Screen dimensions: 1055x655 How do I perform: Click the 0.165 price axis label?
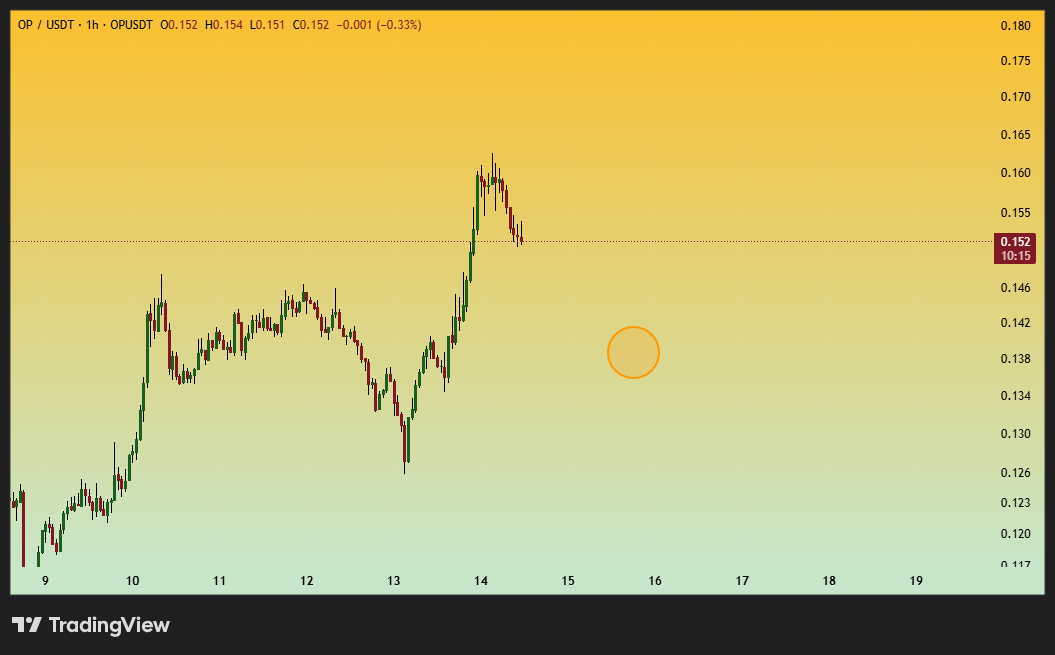point(1015,135)
